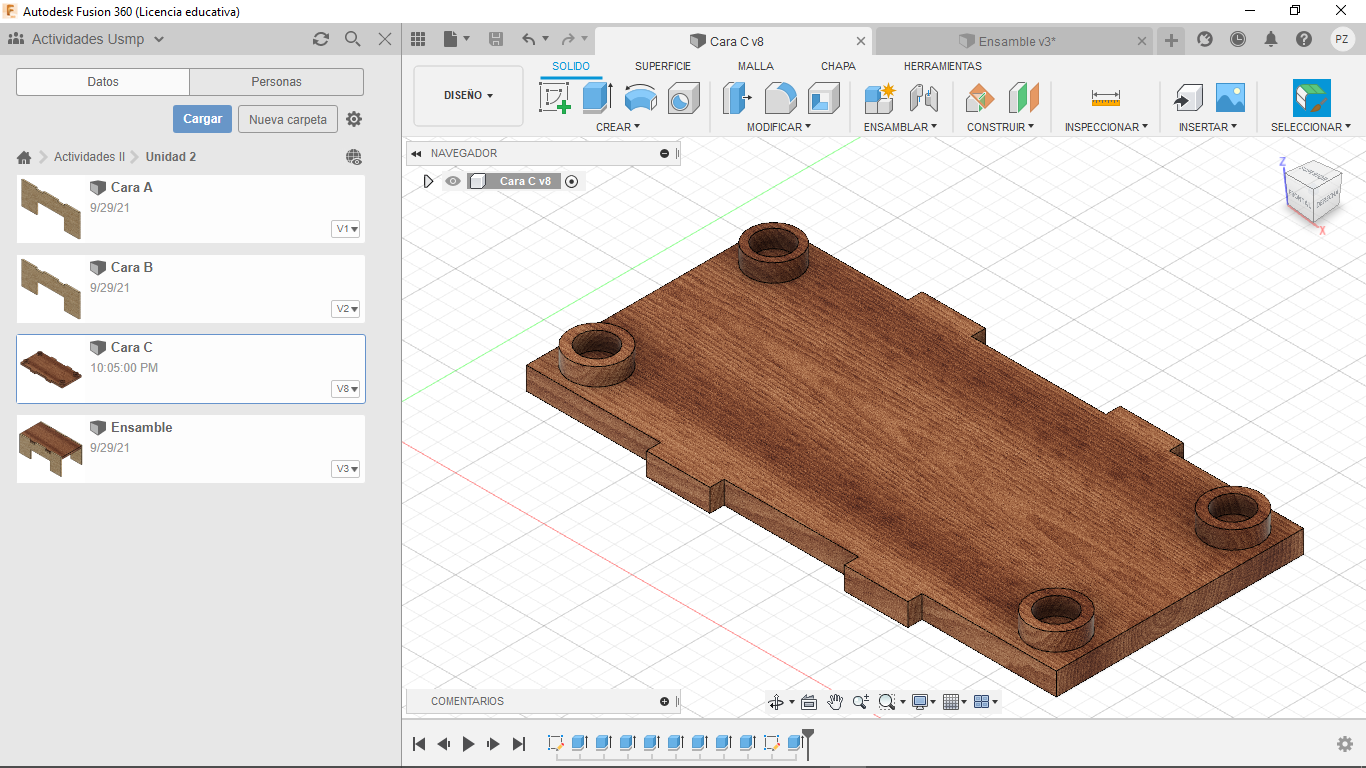This screenshot has width=1366, height=768.
Task: Click the Create Sketch tool icon
Action: point(554,98)
